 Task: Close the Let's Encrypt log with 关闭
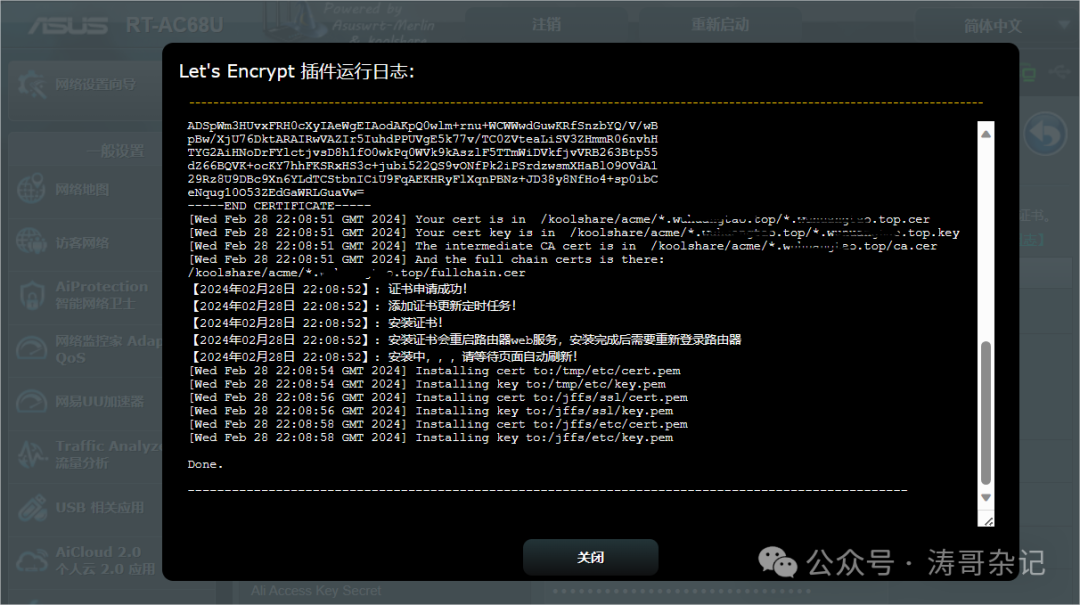click(x=590, y=557)
